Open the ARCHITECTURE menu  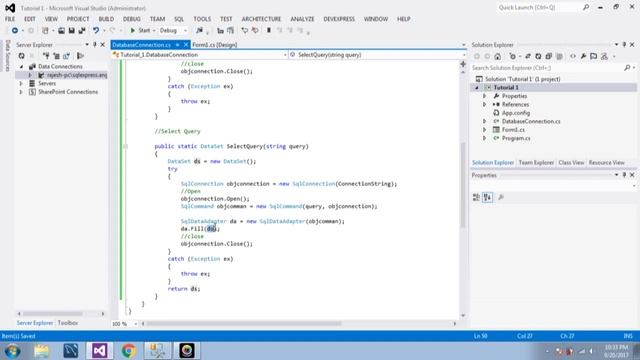[x=261, y=19]
